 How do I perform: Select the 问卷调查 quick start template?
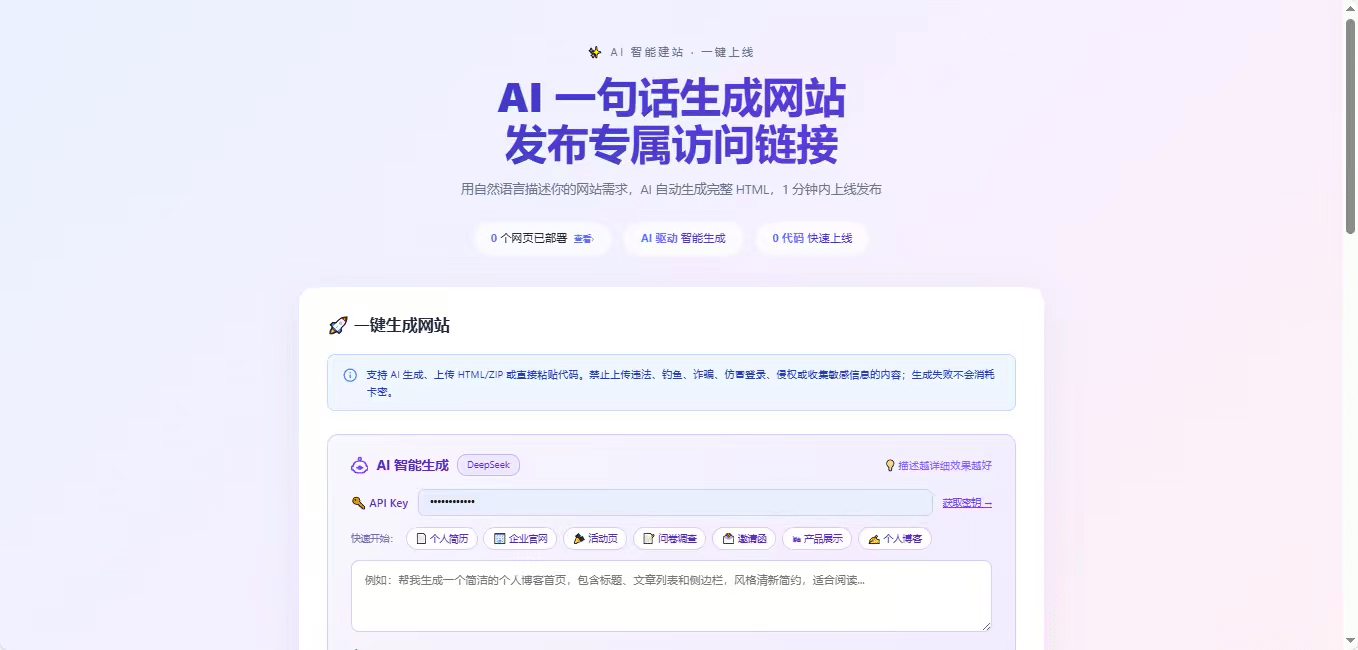(670, 539)
